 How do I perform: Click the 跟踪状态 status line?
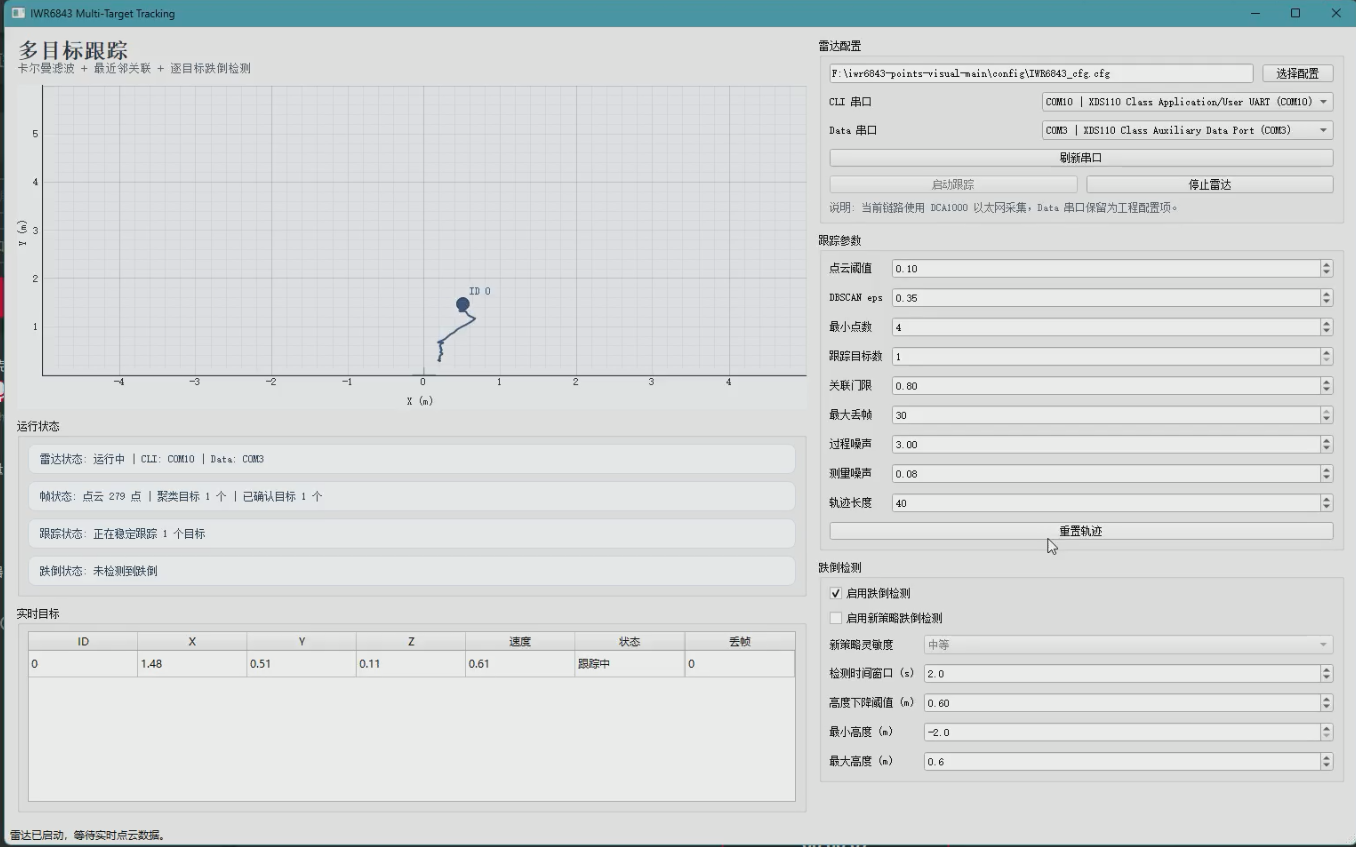coord(412,534)
